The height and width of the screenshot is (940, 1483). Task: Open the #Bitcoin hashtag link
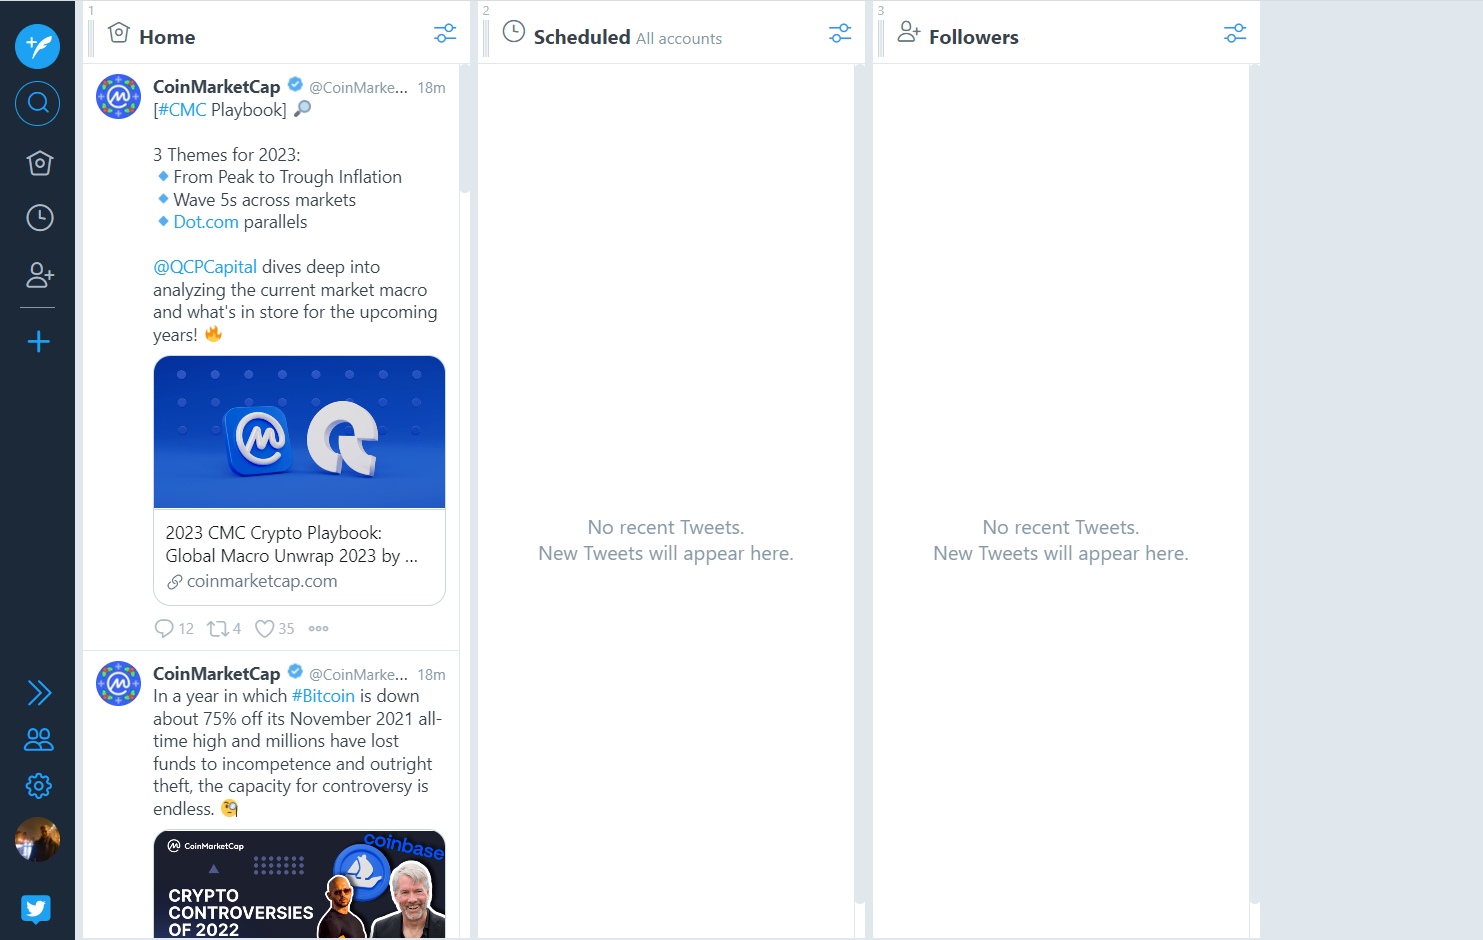[x=323, y=696]
